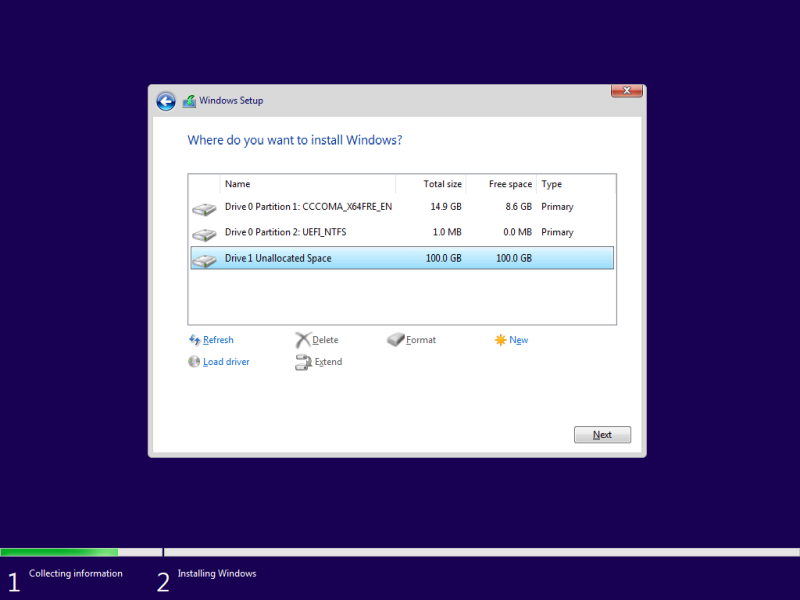Click the Total size column header
The width and height of the screenshot is (800, 600).
click(x=444, y=183)
